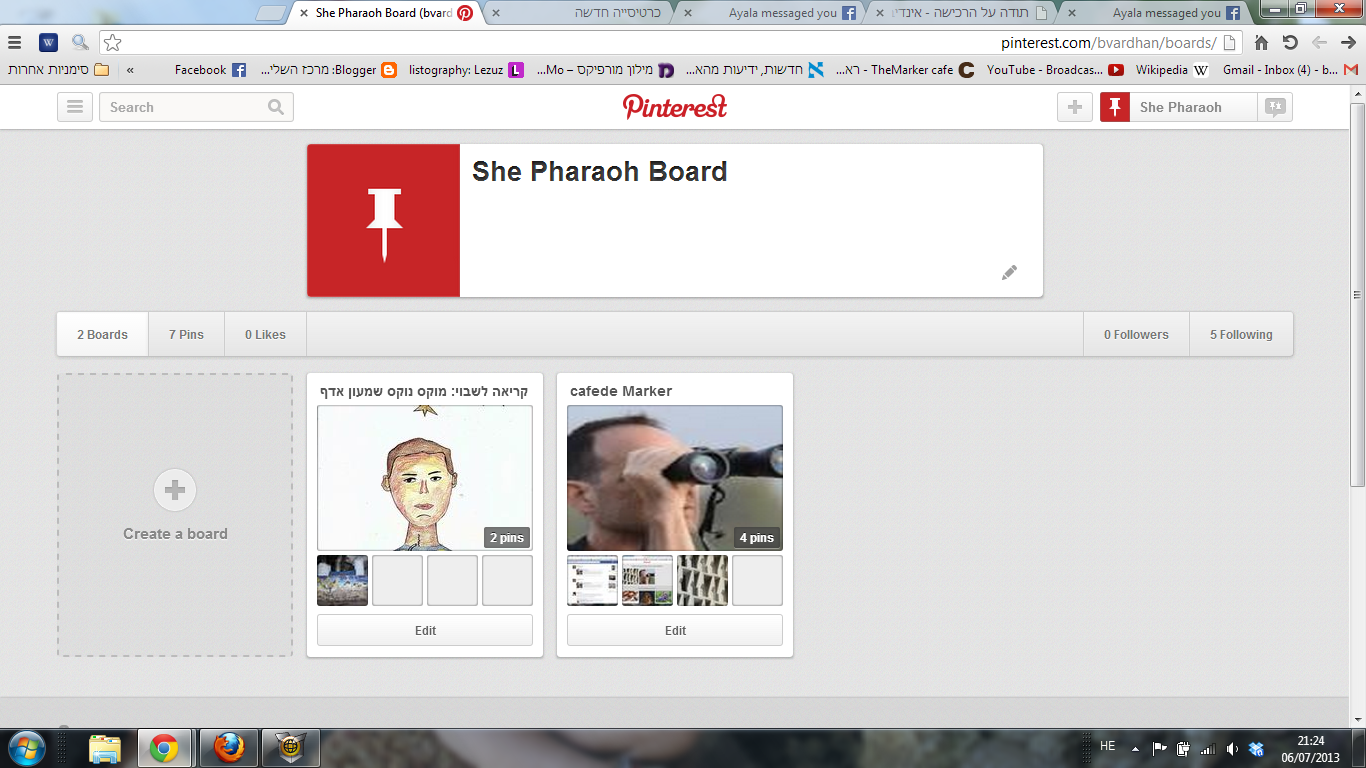Screen dimensions: 1366x768
Task: Edit the קריאה לשבוי board
Action: coord(425,630)
